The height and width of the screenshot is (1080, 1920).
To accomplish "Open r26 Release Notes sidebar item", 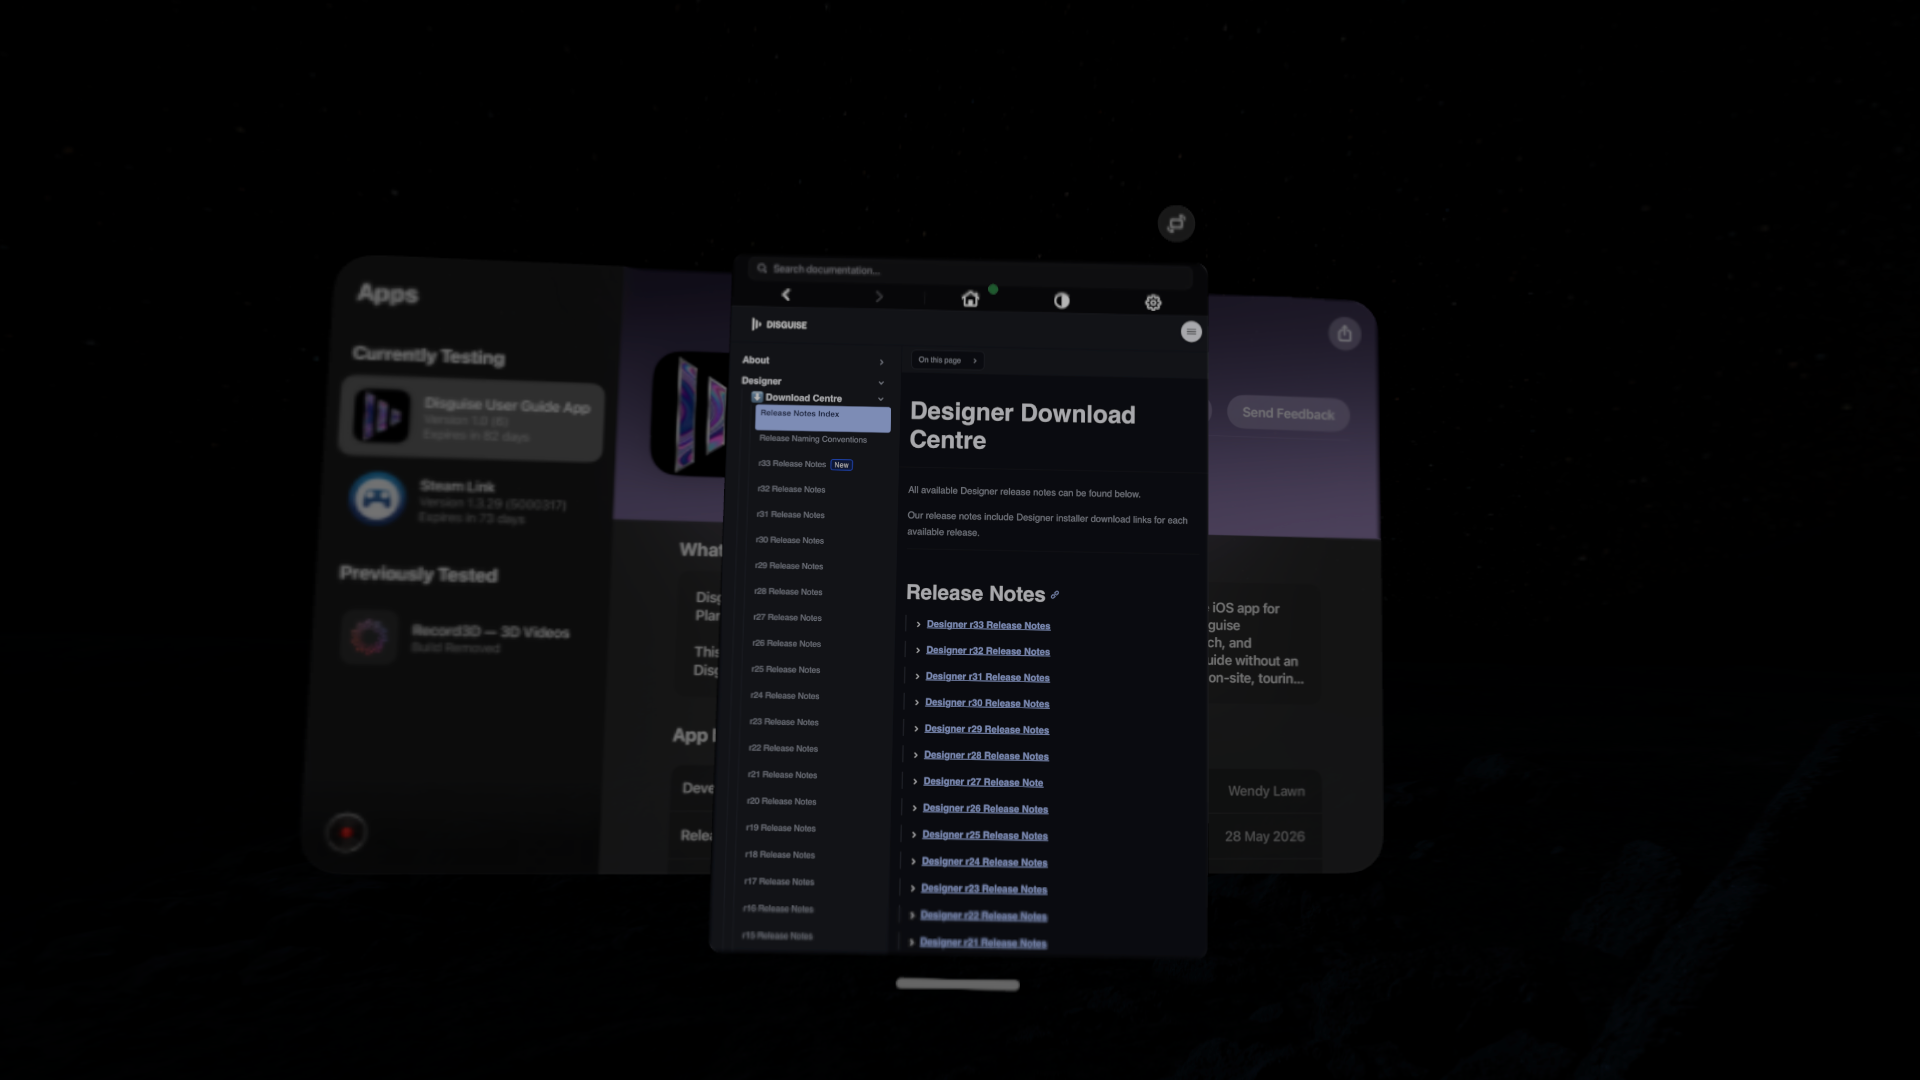I will click(x=786, y=643).
